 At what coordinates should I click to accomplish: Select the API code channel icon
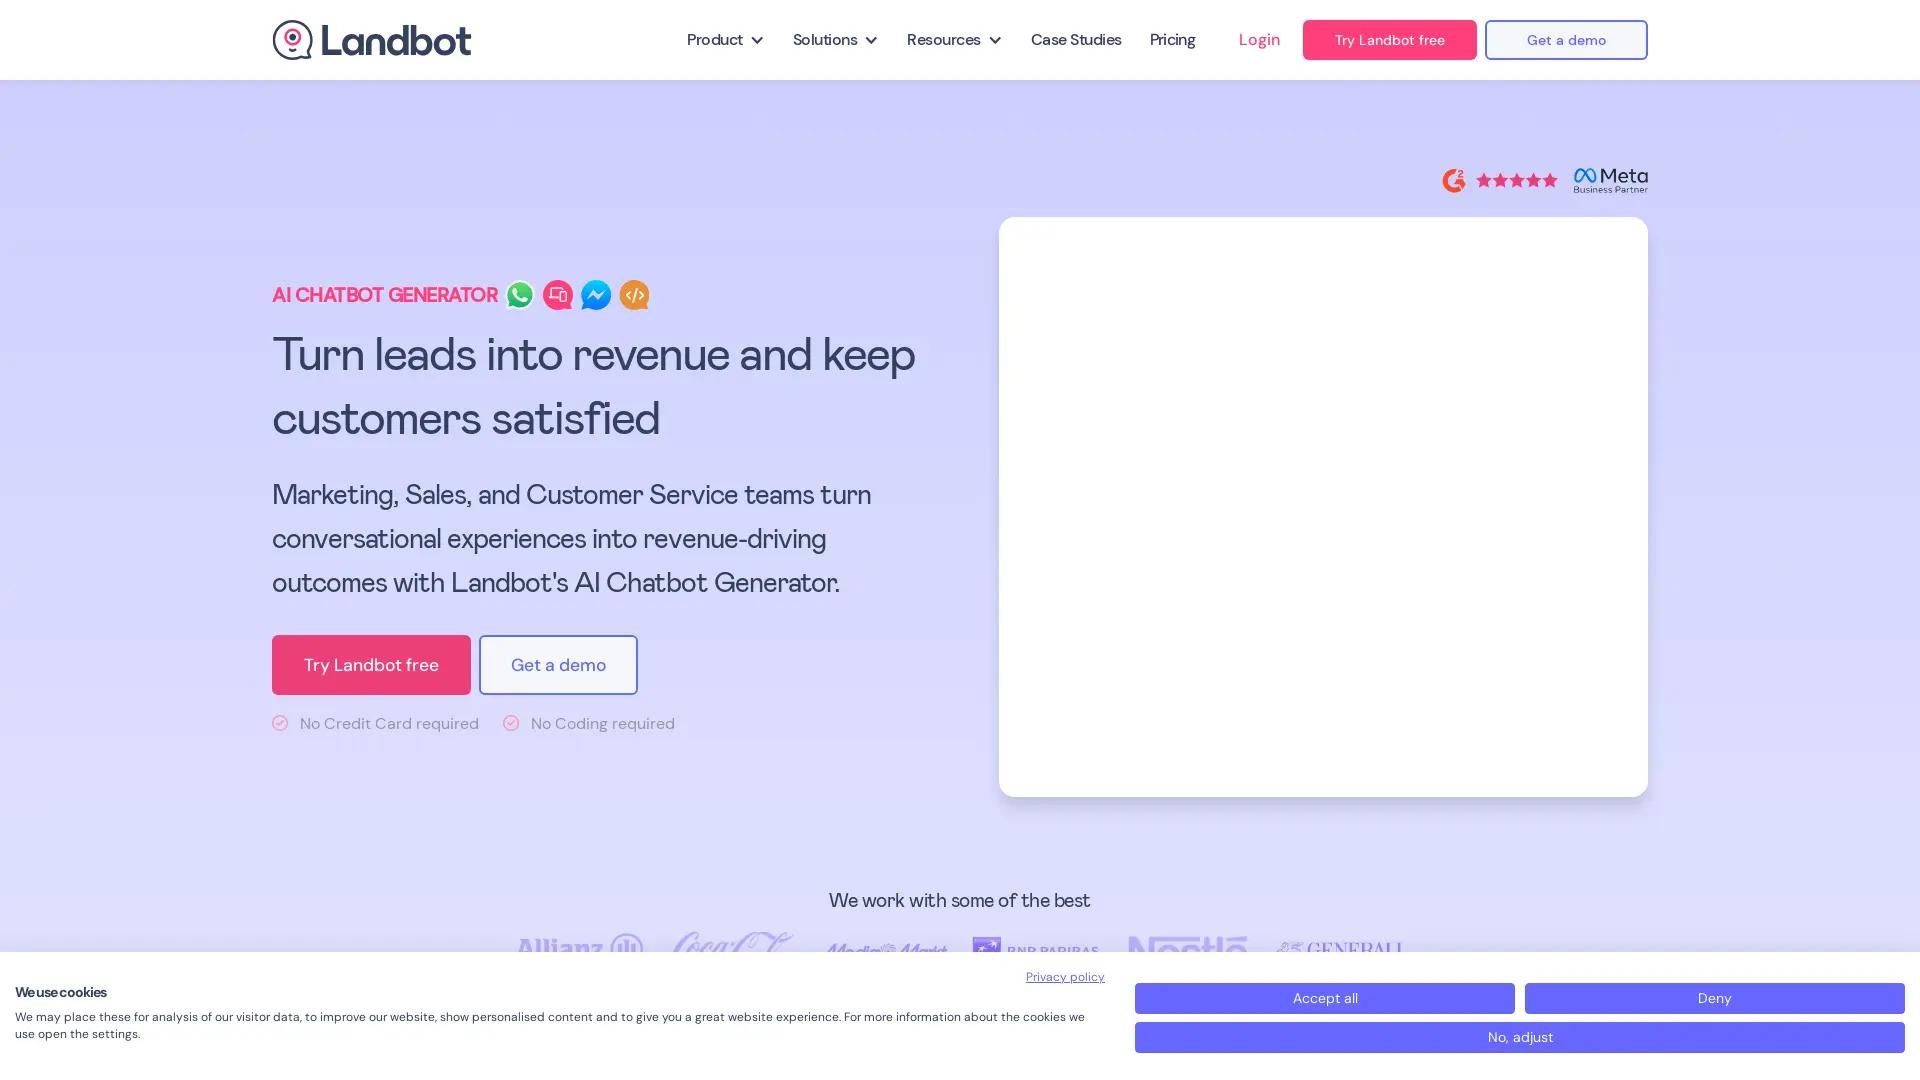coord(634,295)
